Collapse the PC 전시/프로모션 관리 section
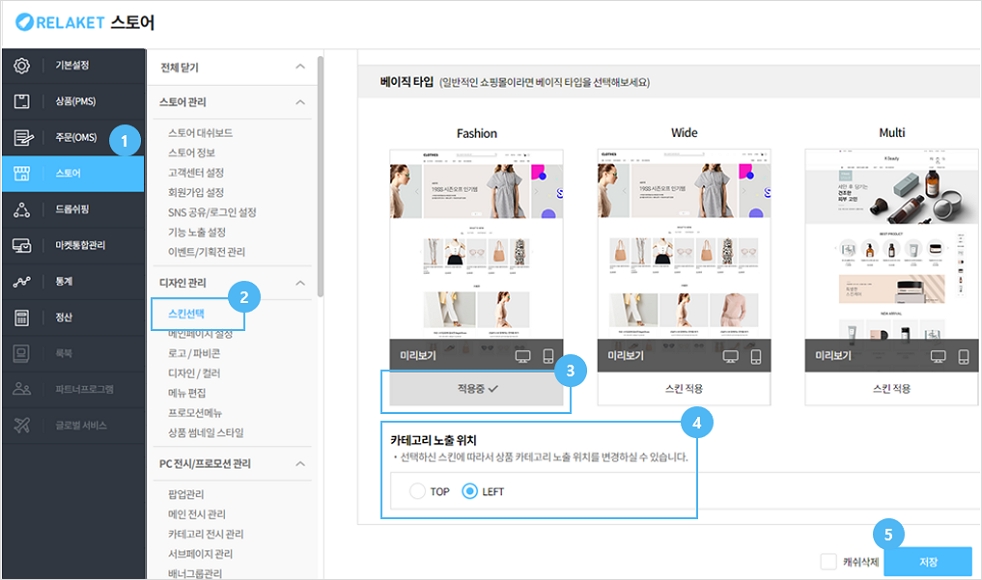 click(300, 464)
